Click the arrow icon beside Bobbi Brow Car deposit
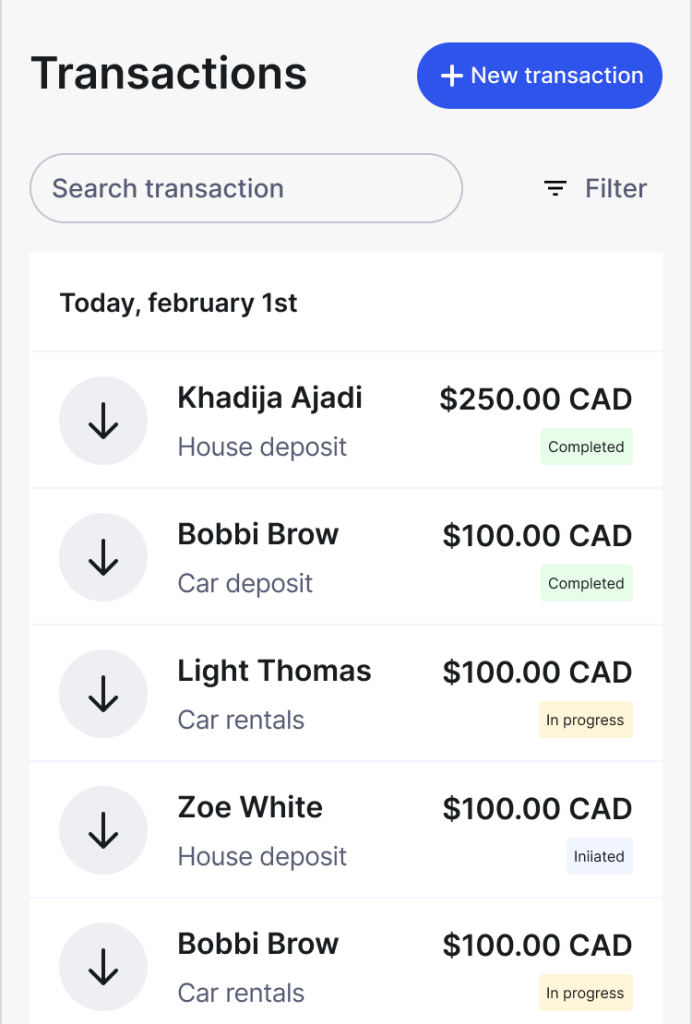This screenshot has height=1024, width=692. tap(103, 557)
